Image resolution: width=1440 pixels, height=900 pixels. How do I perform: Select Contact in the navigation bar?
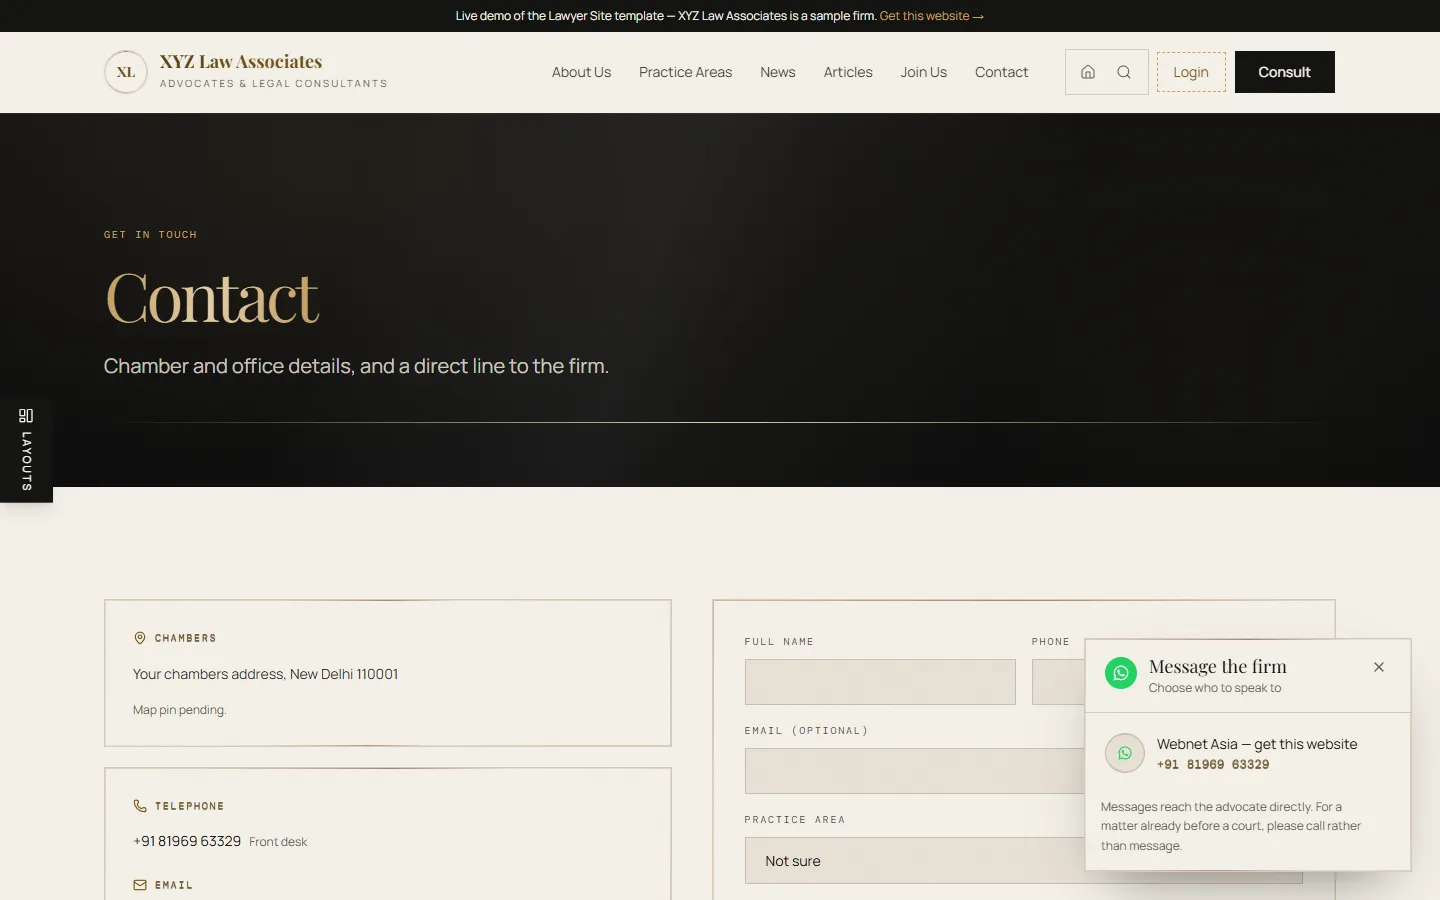pos(1001,72)
